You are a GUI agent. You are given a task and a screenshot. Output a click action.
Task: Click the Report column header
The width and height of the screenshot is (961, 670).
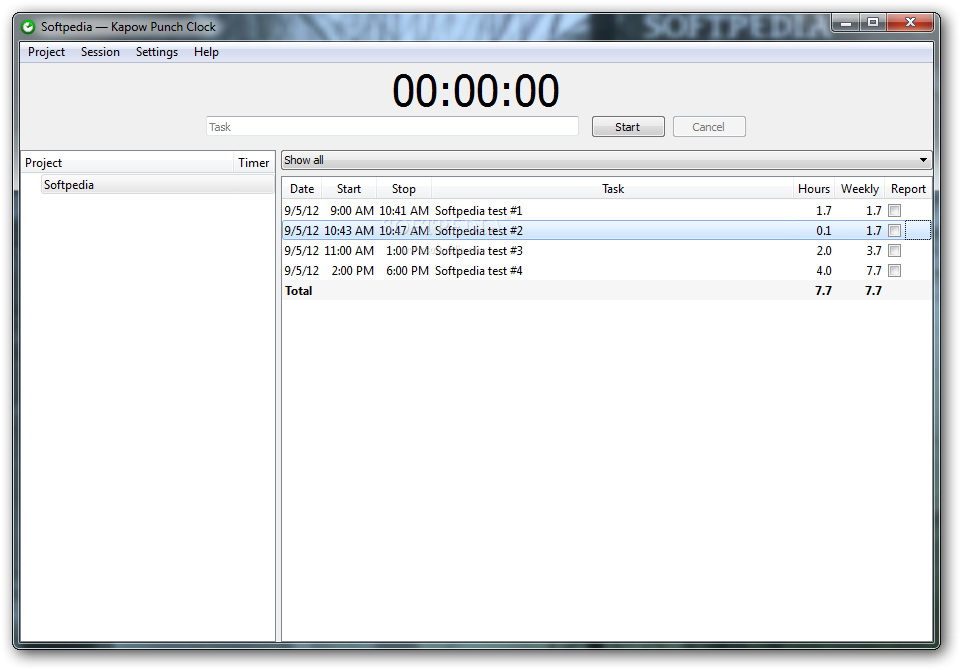pos(908,189)
